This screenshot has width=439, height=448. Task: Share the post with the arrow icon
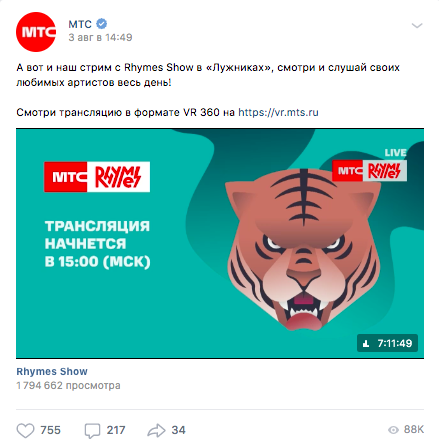[x=156, y=430]
